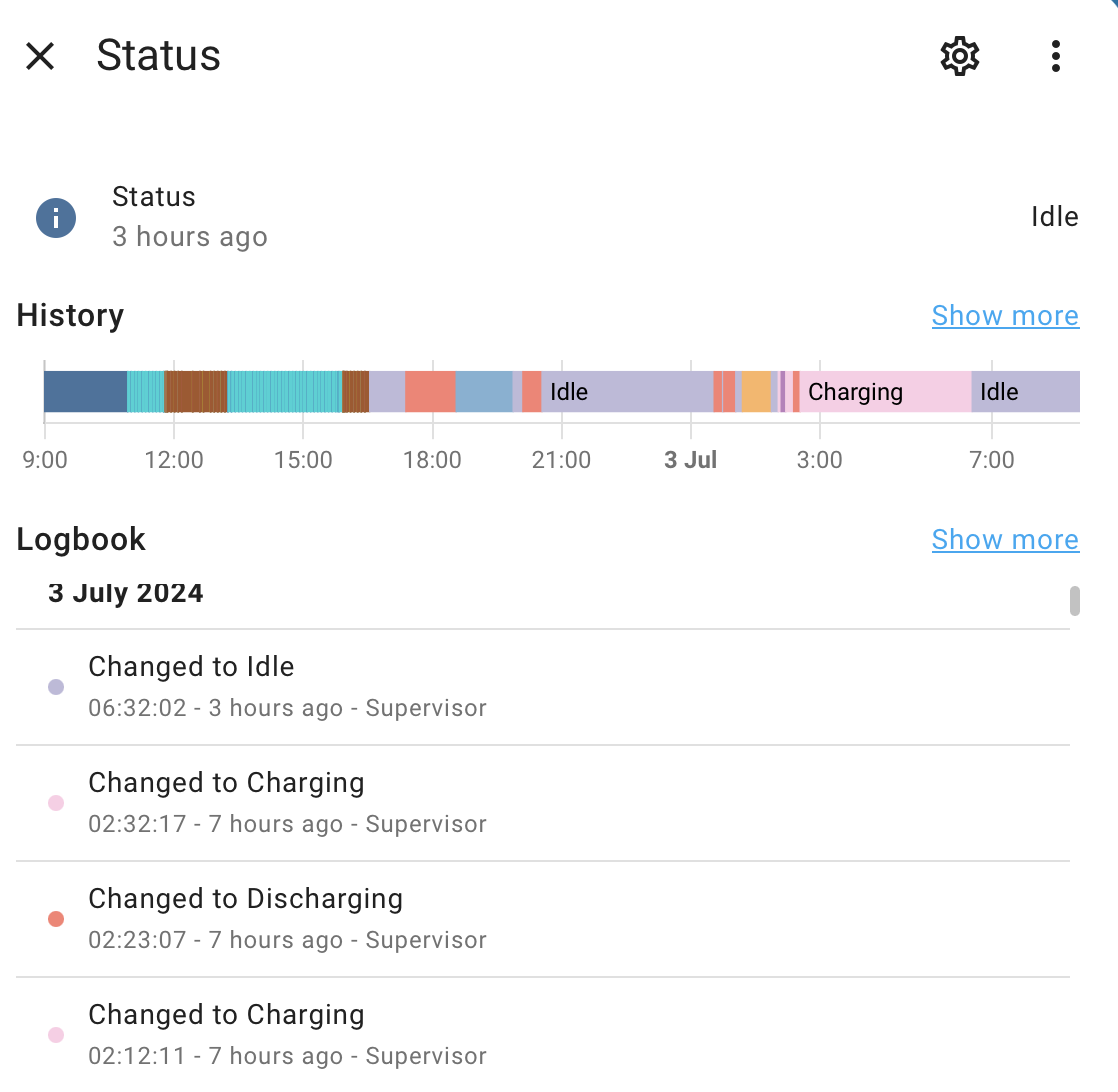The image size is (1118, 1092).
Task: Click Show more next to History
Action: pyautogui.click(x=1005, y=315)
